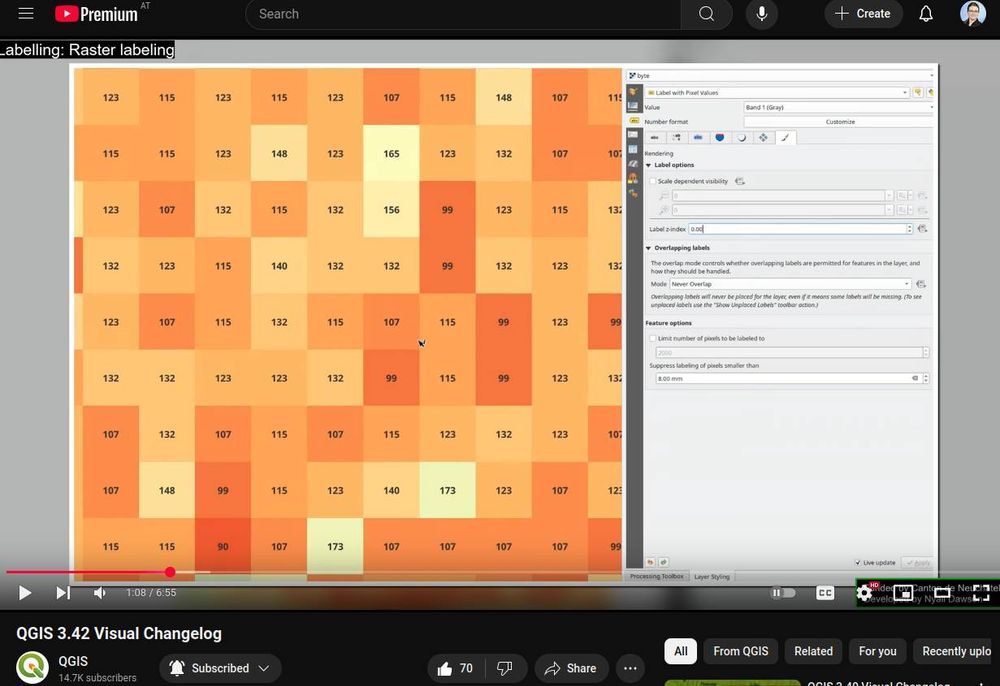This screenshot has height=686, width=1000.
Task: Mute the video volume
Action: [99, 593]
